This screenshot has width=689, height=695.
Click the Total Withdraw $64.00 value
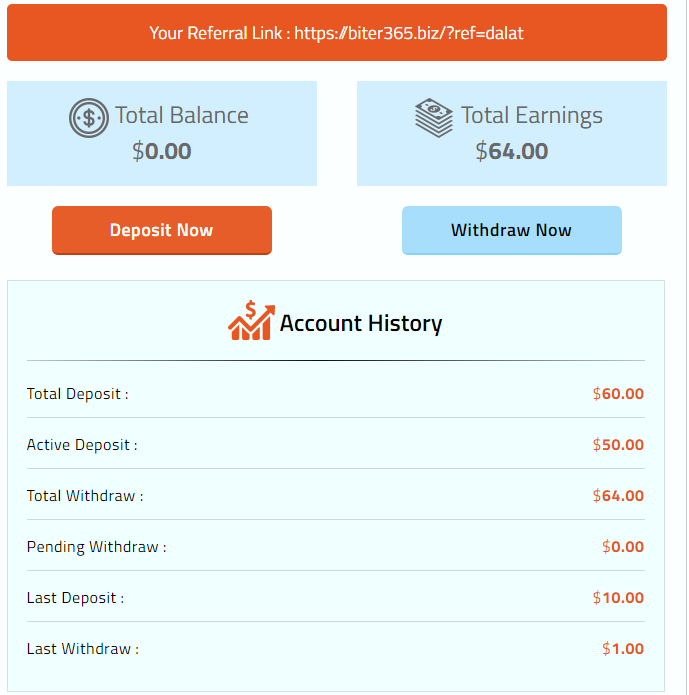click(x=618, y=496)
